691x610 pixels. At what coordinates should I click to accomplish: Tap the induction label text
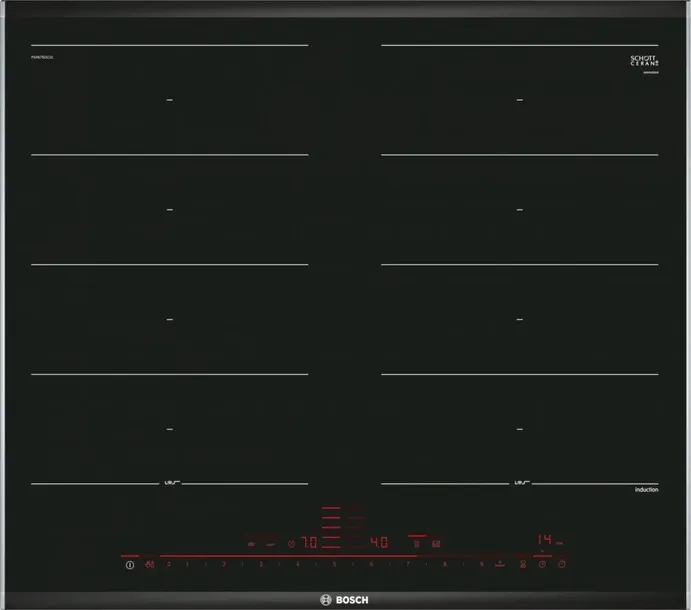(646, 489)
